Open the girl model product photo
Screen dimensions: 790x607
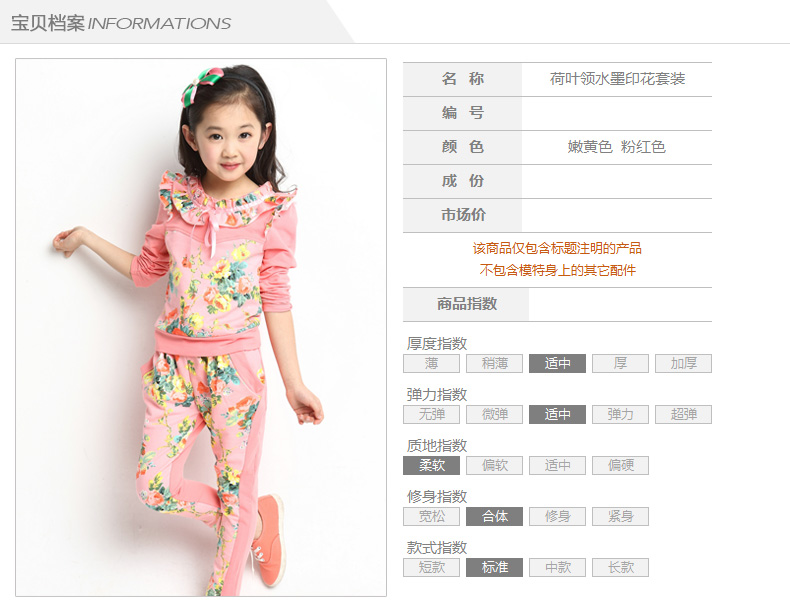[x=201, y=327]
